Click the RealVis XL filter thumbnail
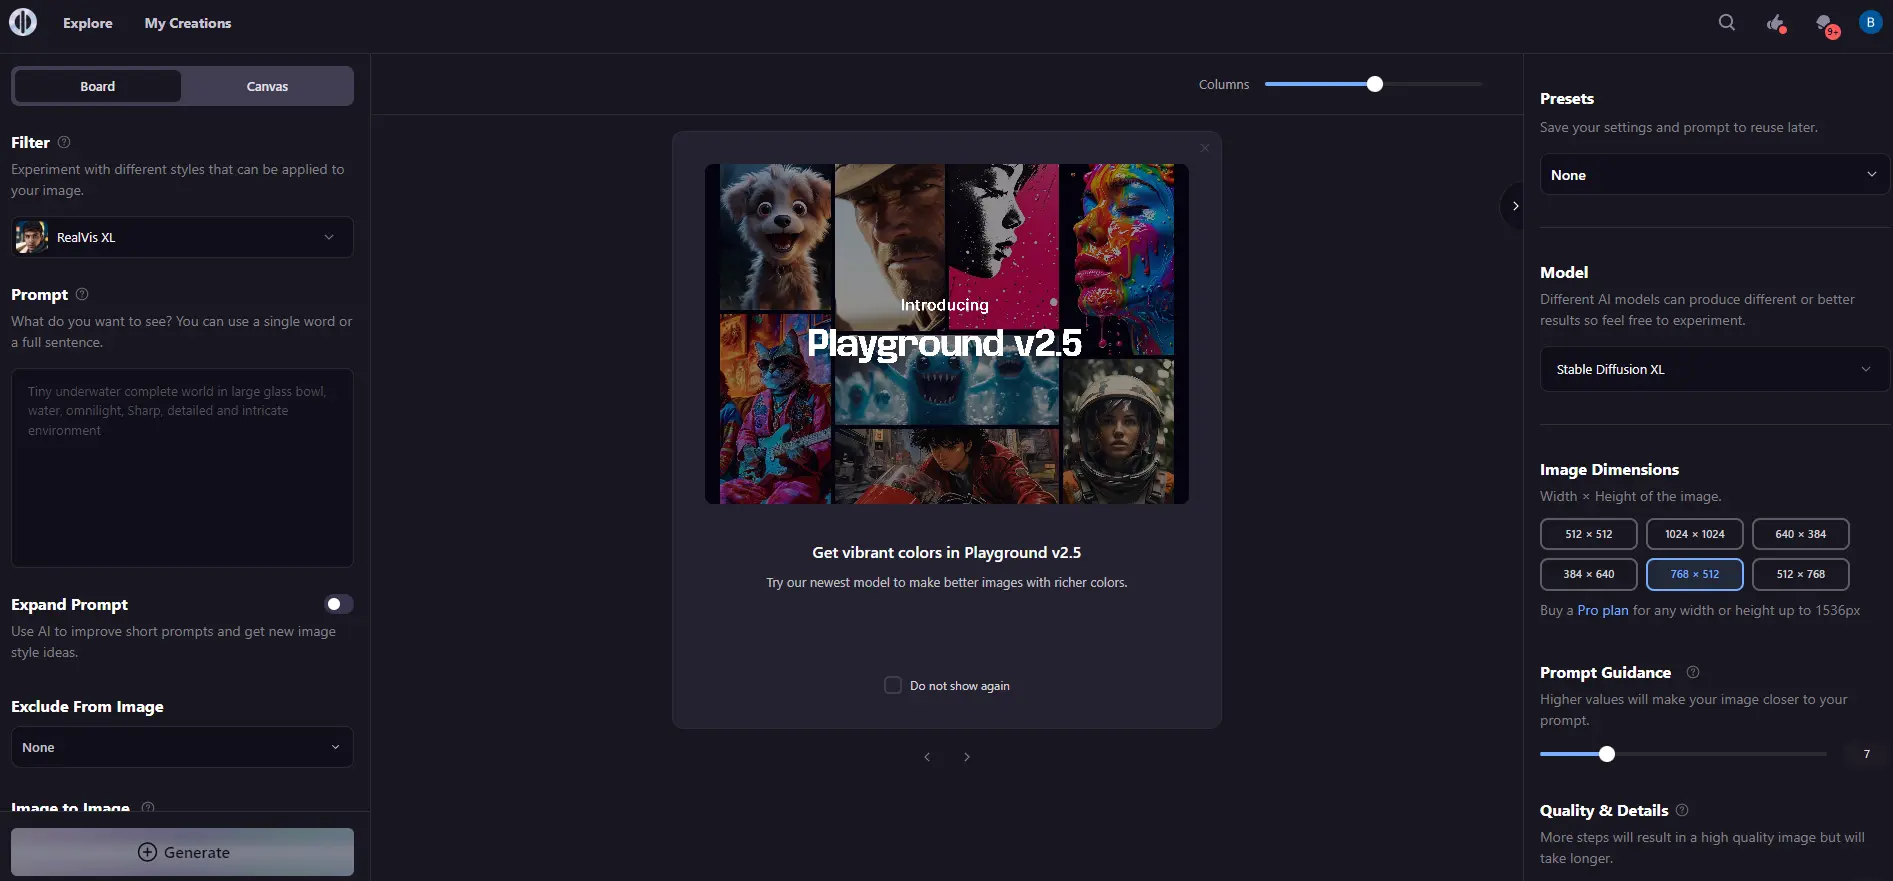 coord(31,237)
